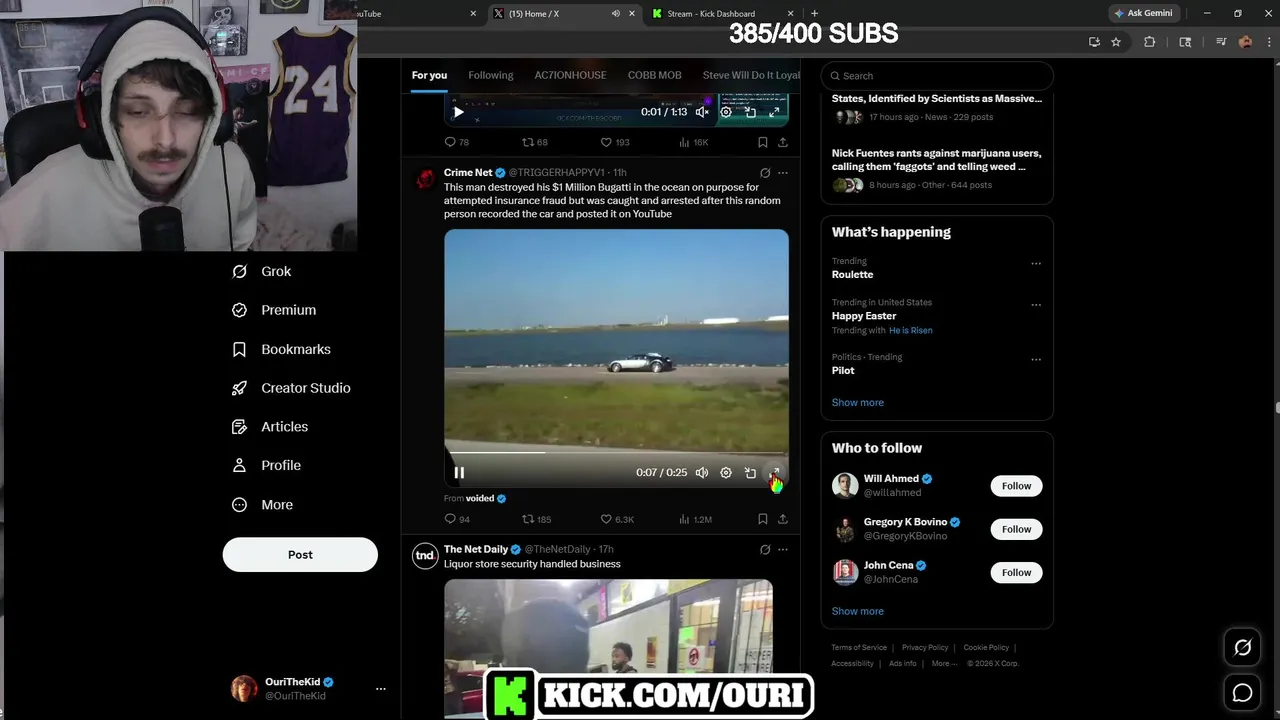Follow Will Ahmed

click(1016, 486)
